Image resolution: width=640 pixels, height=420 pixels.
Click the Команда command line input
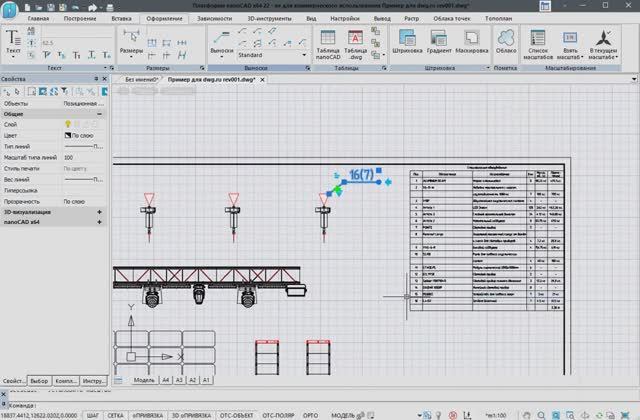pos(322,405)
